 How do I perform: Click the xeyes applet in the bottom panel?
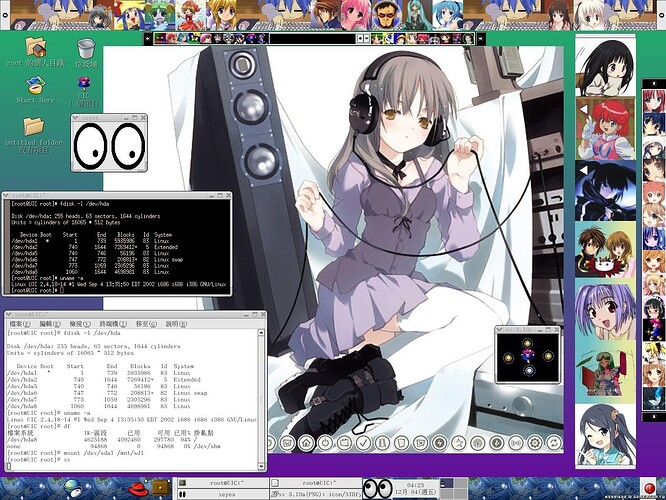click(x=378, y=489)
